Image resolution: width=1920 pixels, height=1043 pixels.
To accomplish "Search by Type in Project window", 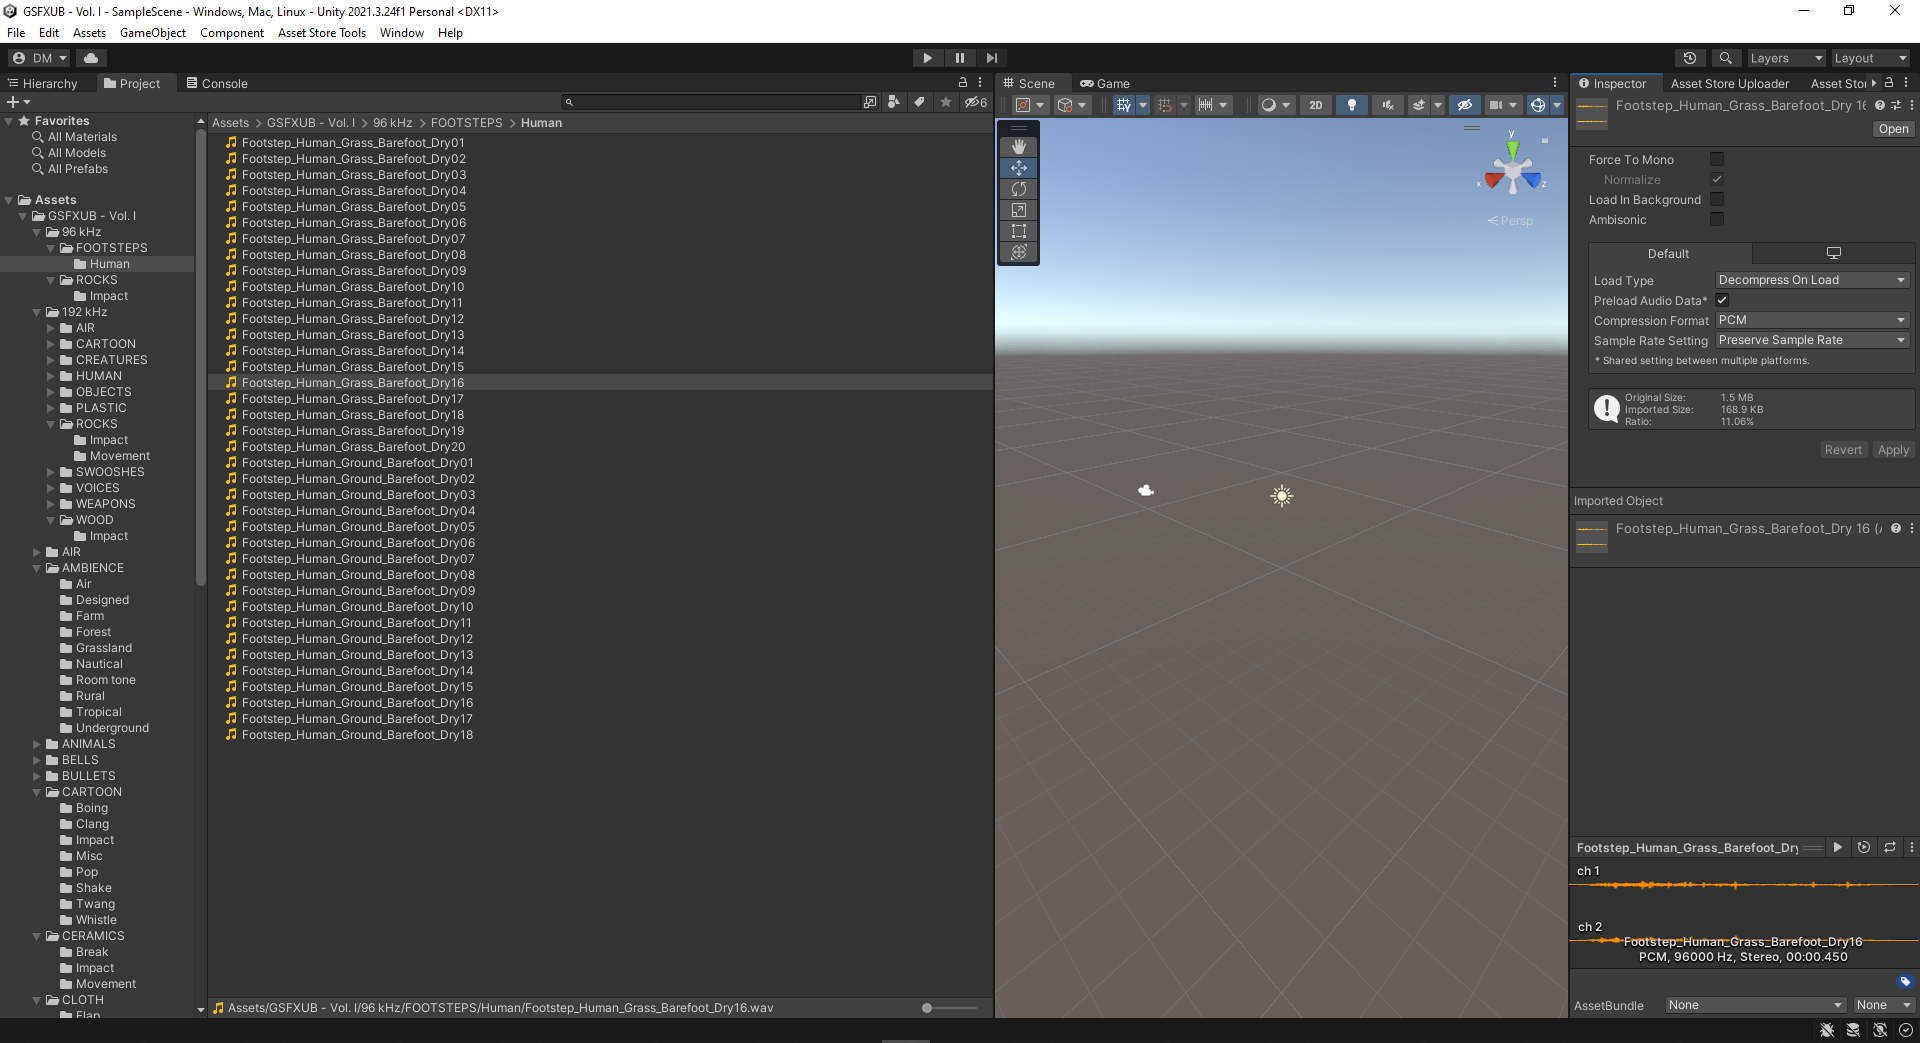I will click(893, 102).
